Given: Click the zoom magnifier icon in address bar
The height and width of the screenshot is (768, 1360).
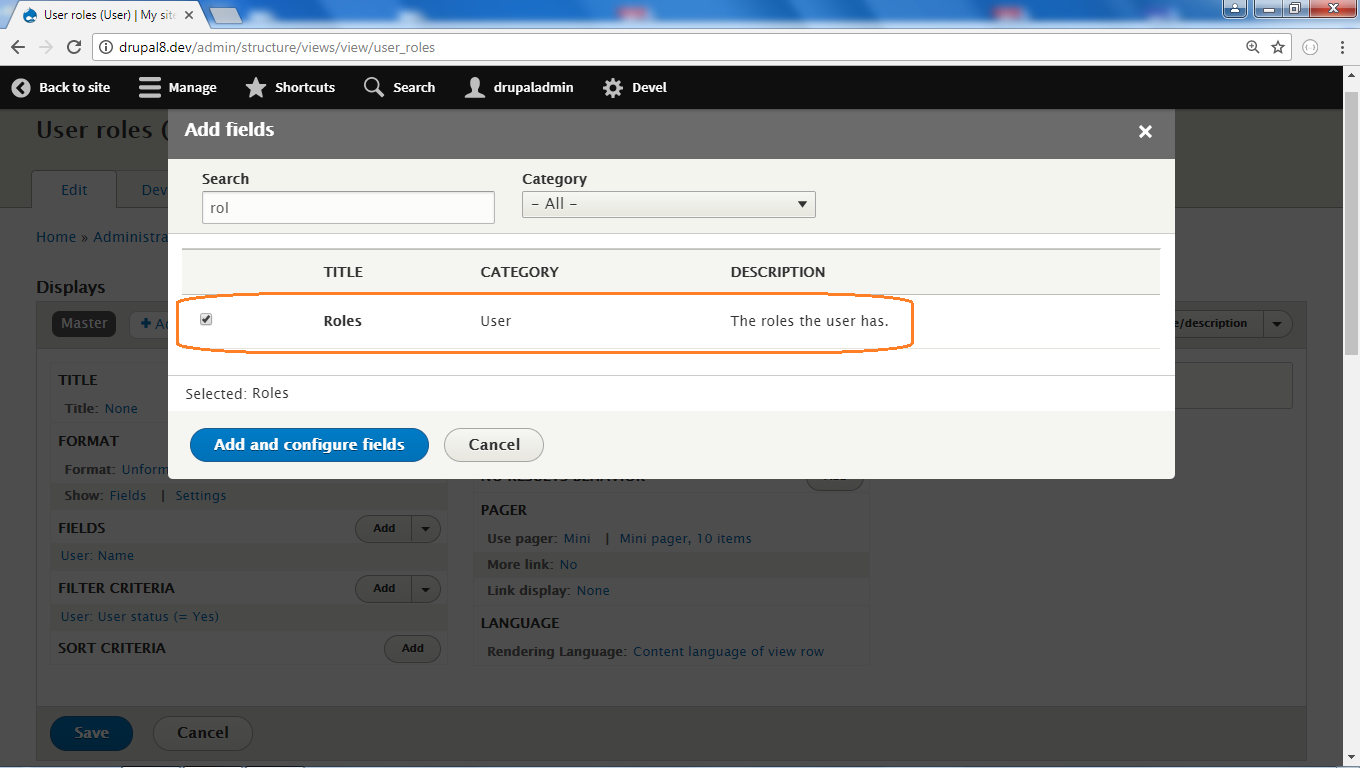Looking at the screenshot, I should 1252,47.
